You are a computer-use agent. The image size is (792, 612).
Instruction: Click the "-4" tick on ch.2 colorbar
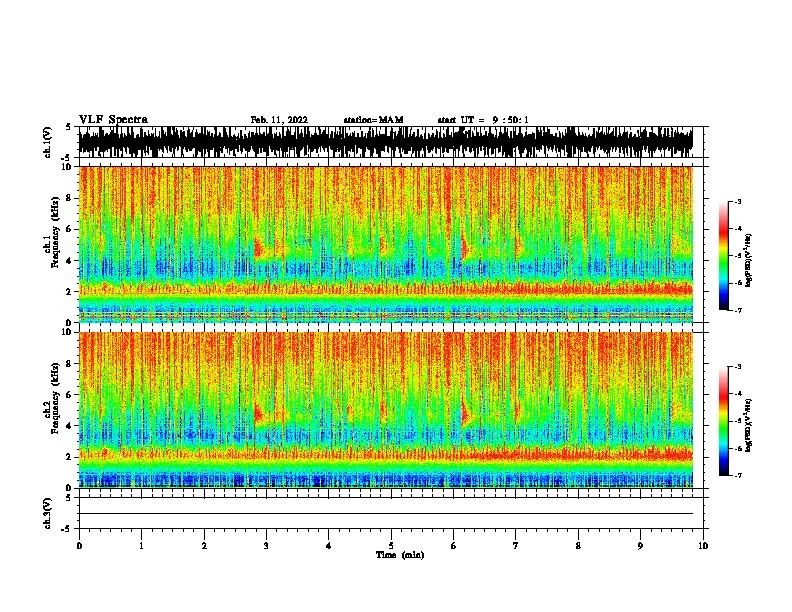(738, 394)
